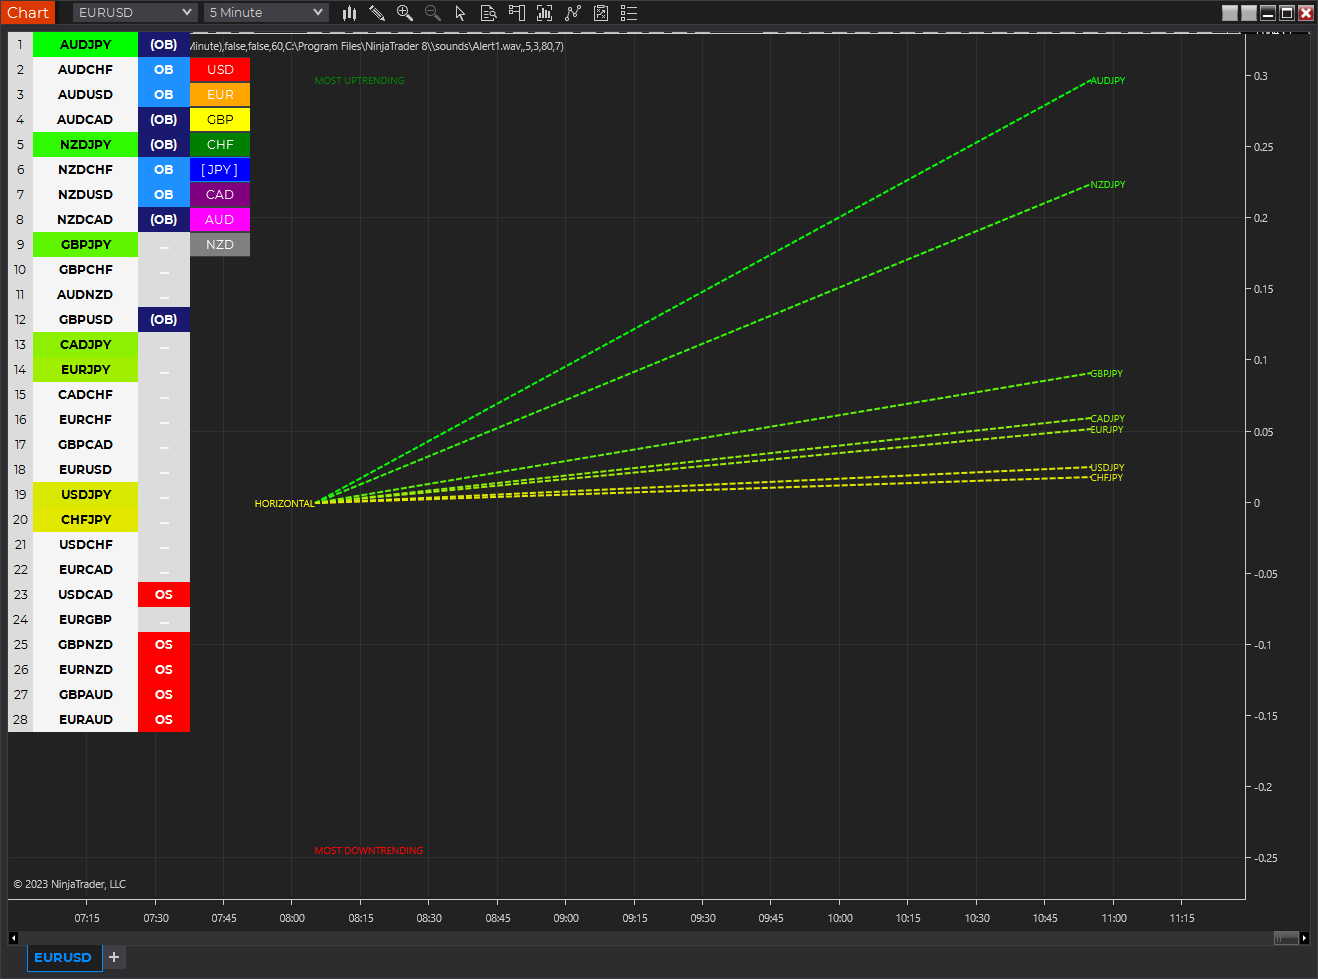Open the chart style candlestick icon
Image resolution: width=1318 pixels, height=979 pixels.
[349, 13]
